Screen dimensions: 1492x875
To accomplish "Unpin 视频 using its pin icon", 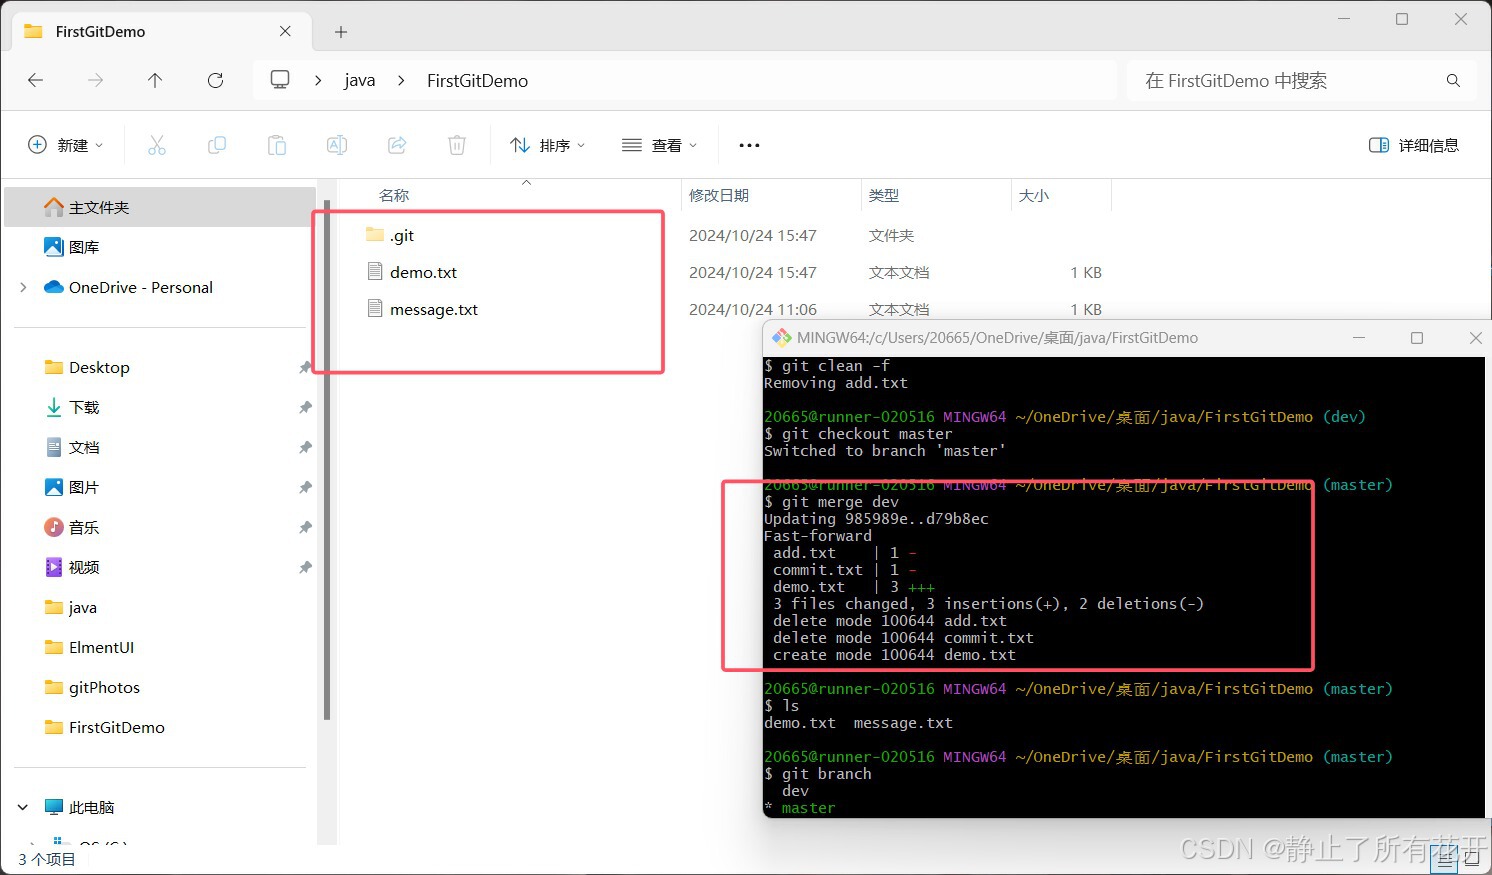I will pyautogui.click(x=305, y=568).
